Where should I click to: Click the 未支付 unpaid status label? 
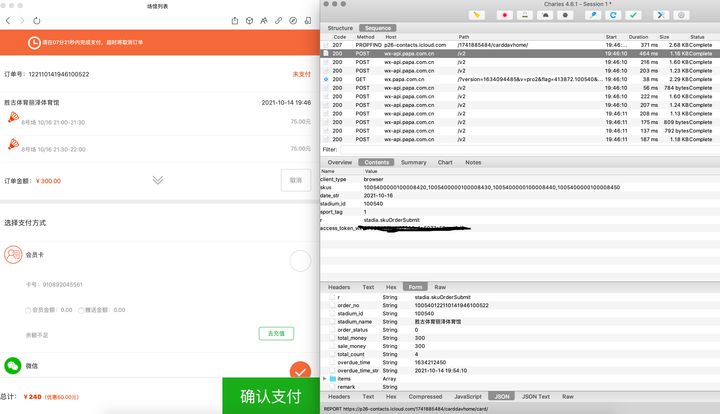[x=302, y=74]
